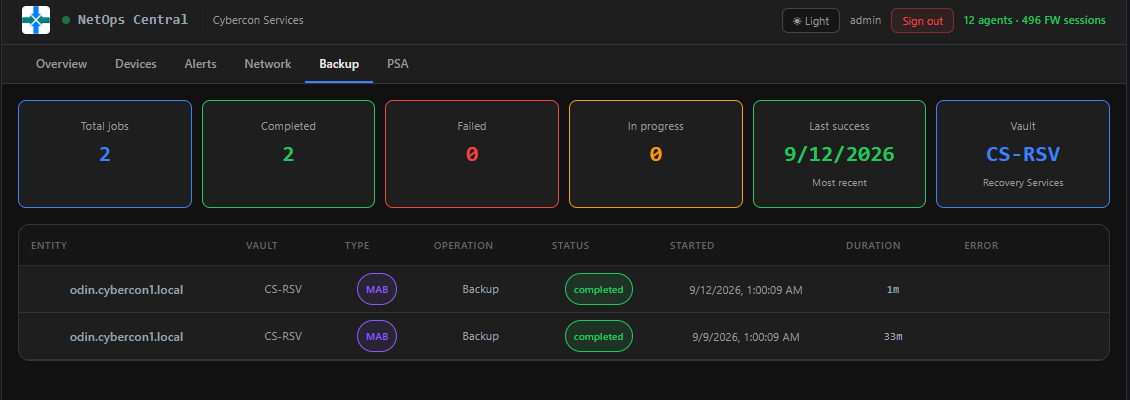This screenshot has height=400, width=1130.
Task: Select the PSA tab
Action: coord(398,63)
